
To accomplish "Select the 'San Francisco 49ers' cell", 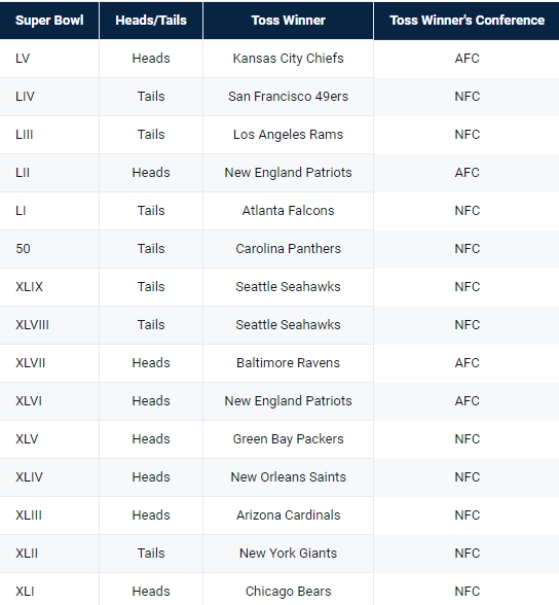I will 288,96.
